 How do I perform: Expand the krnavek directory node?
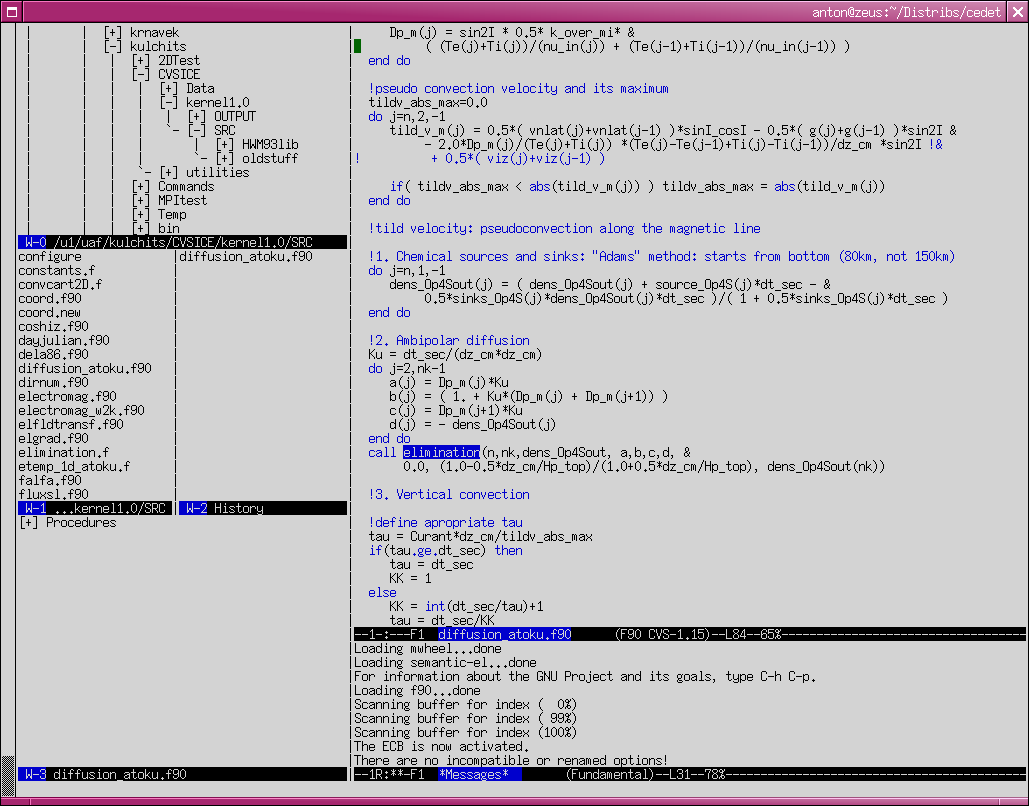click(113, 33)
